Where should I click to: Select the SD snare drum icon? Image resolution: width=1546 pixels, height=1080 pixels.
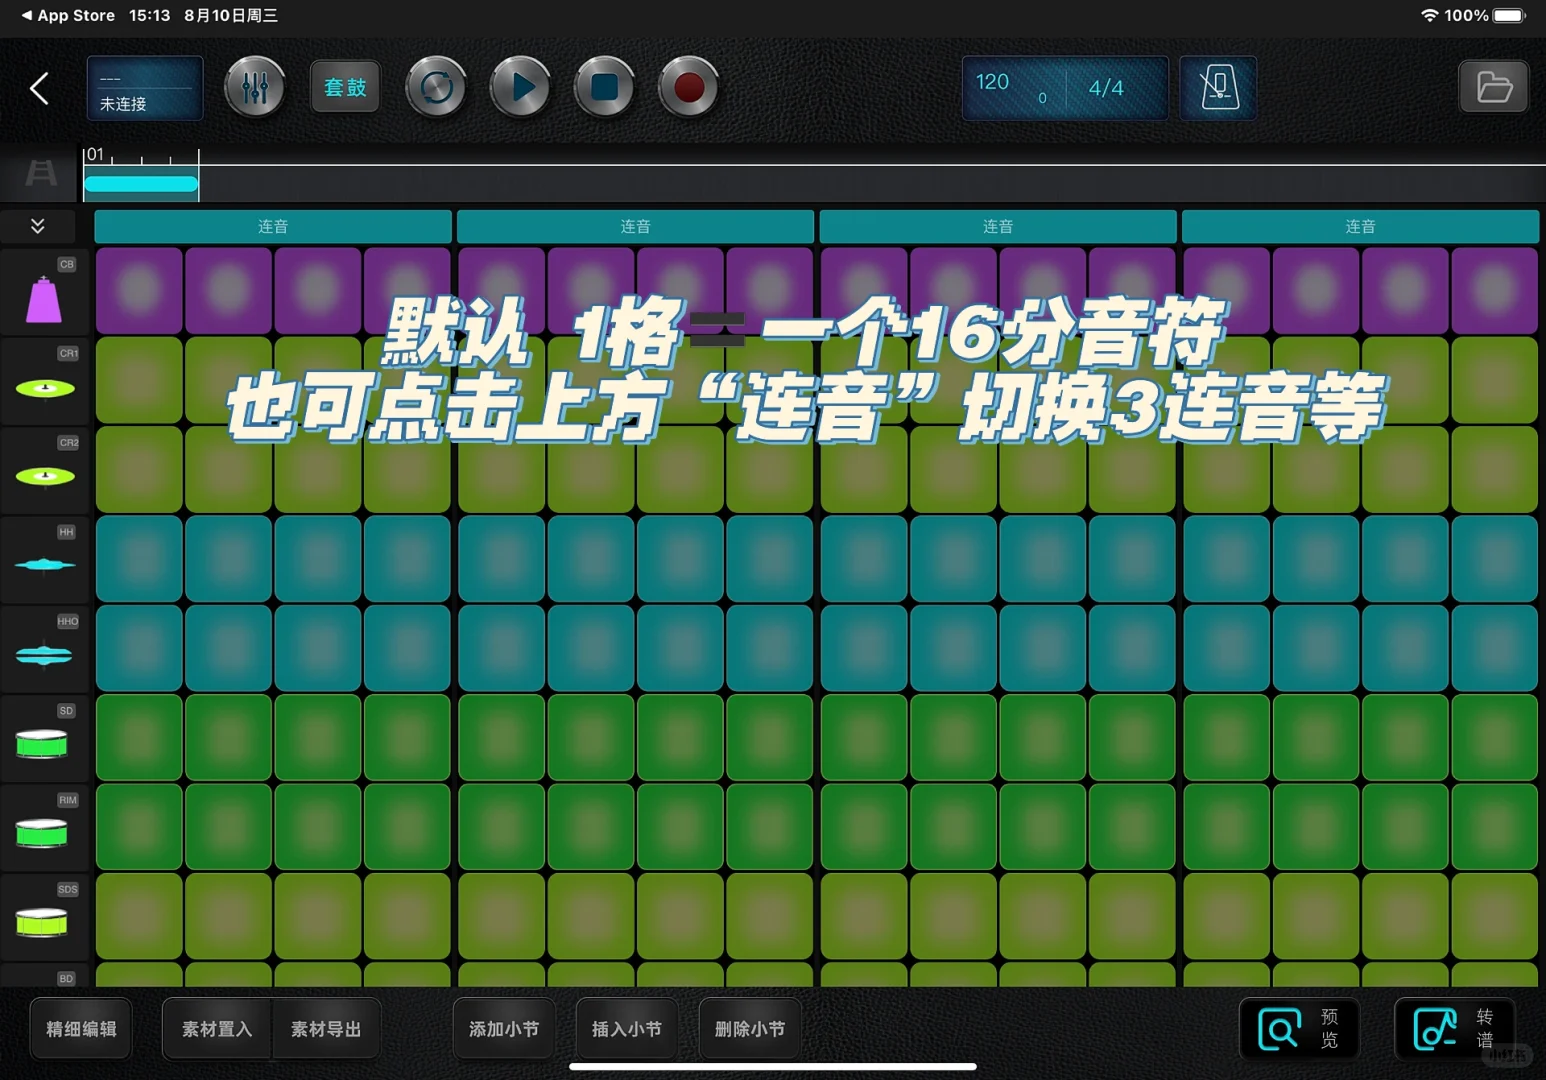[x=43, y=742]
